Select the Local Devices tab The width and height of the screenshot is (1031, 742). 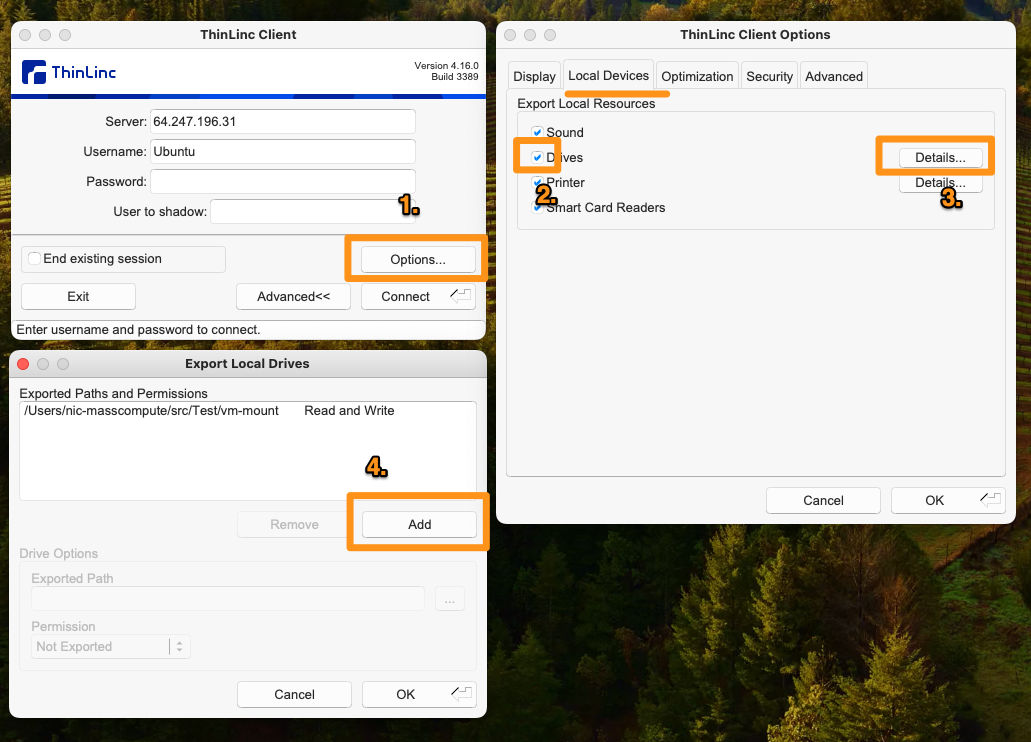click(608, 76)
